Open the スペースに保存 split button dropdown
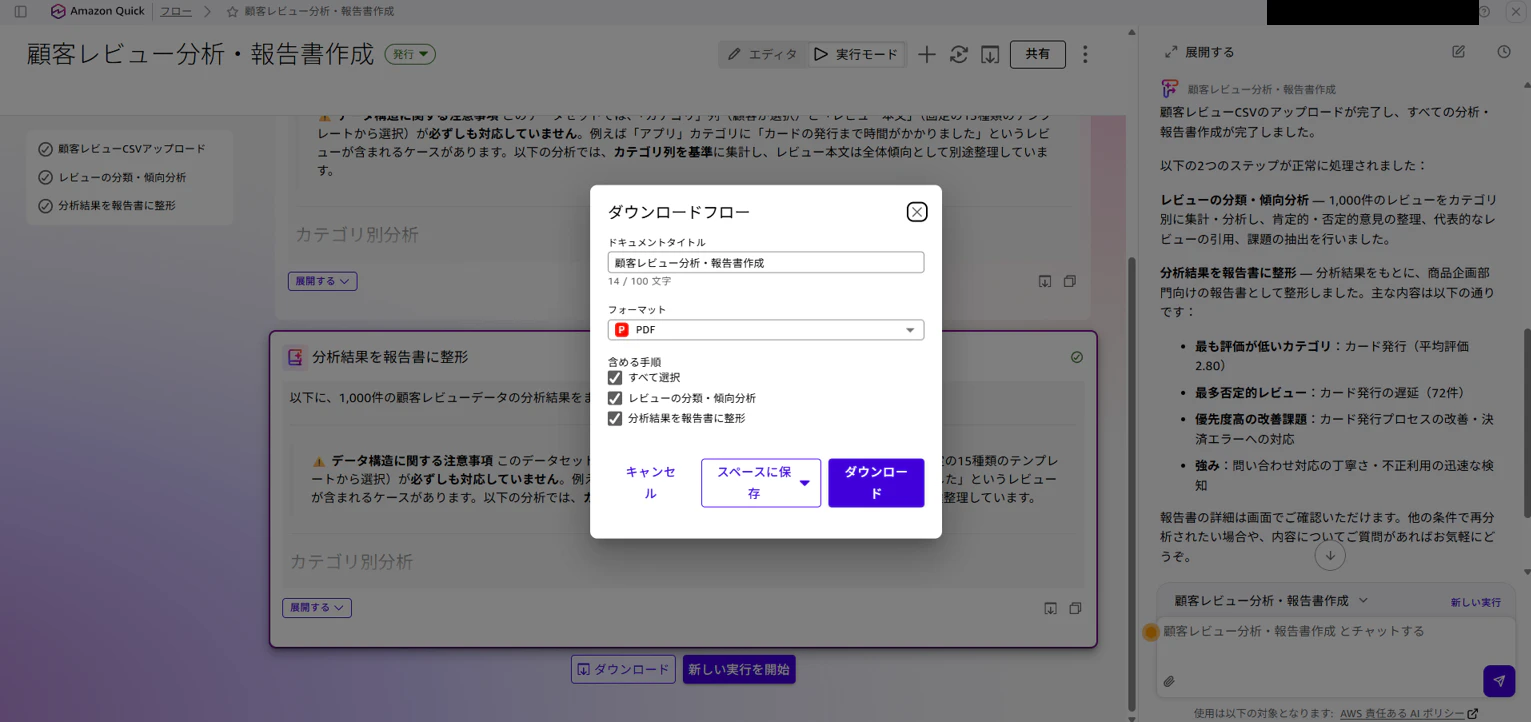 click(804, 483)
